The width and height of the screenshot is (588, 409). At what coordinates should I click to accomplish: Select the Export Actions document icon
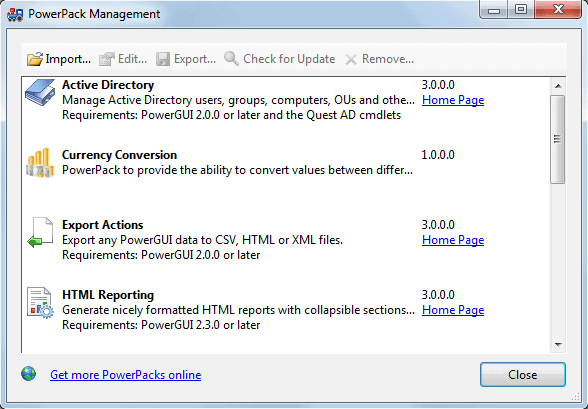[40, 232]
